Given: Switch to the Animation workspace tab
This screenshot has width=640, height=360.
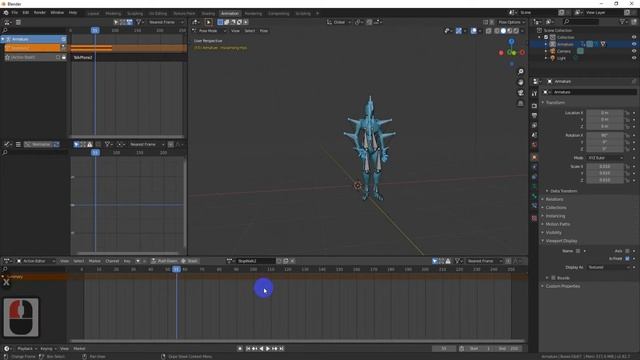Looking at the screenshot, I should [230, 13].
